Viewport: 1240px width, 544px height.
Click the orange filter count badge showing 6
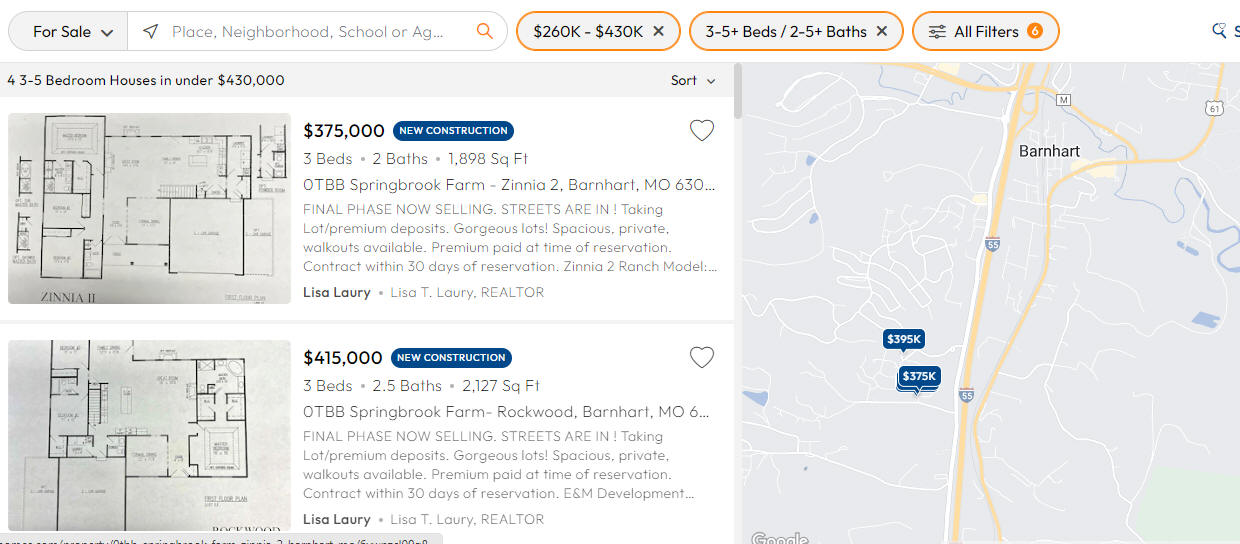(x=1034, y=31)
